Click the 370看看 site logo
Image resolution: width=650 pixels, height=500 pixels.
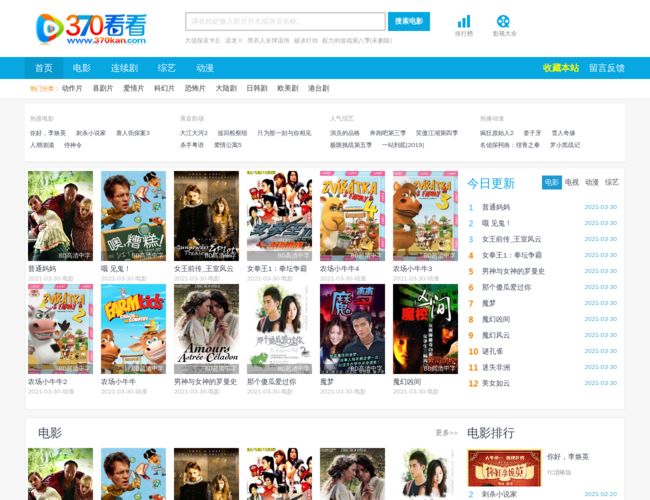point(90,28)
